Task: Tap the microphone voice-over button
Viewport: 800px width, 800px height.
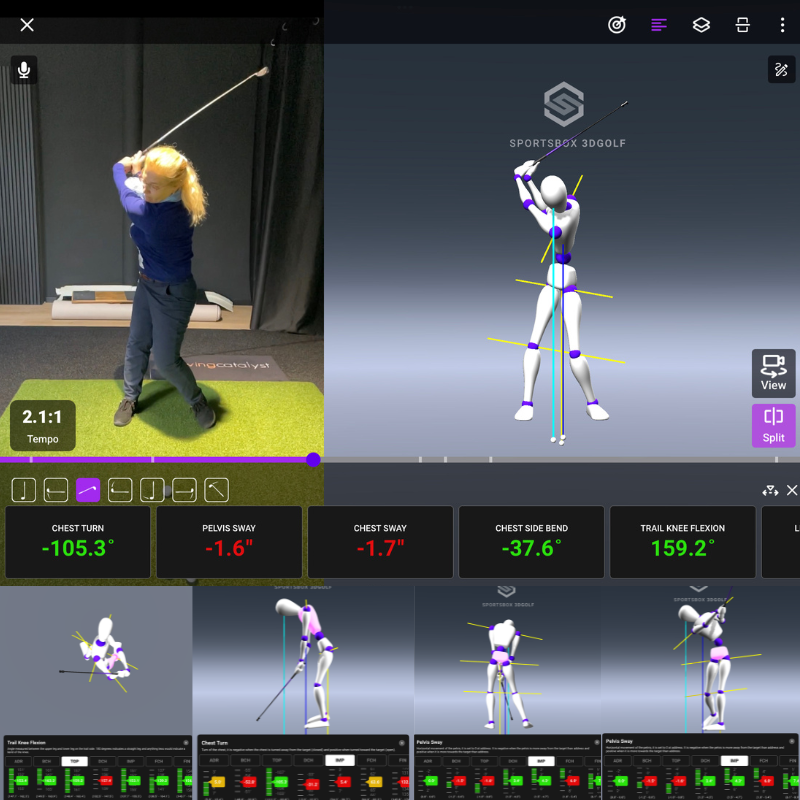Action: click(24, 70)
